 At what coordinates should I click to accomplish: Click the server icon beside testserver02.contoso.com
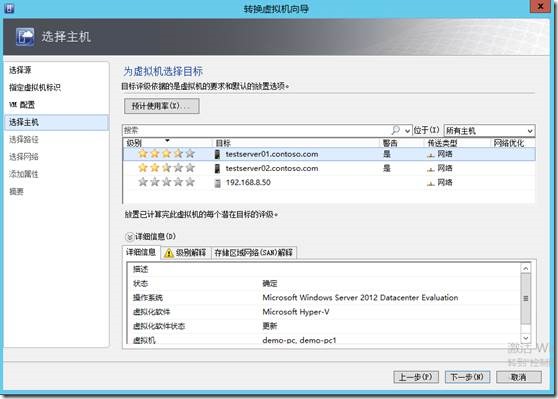pos(217,168)
